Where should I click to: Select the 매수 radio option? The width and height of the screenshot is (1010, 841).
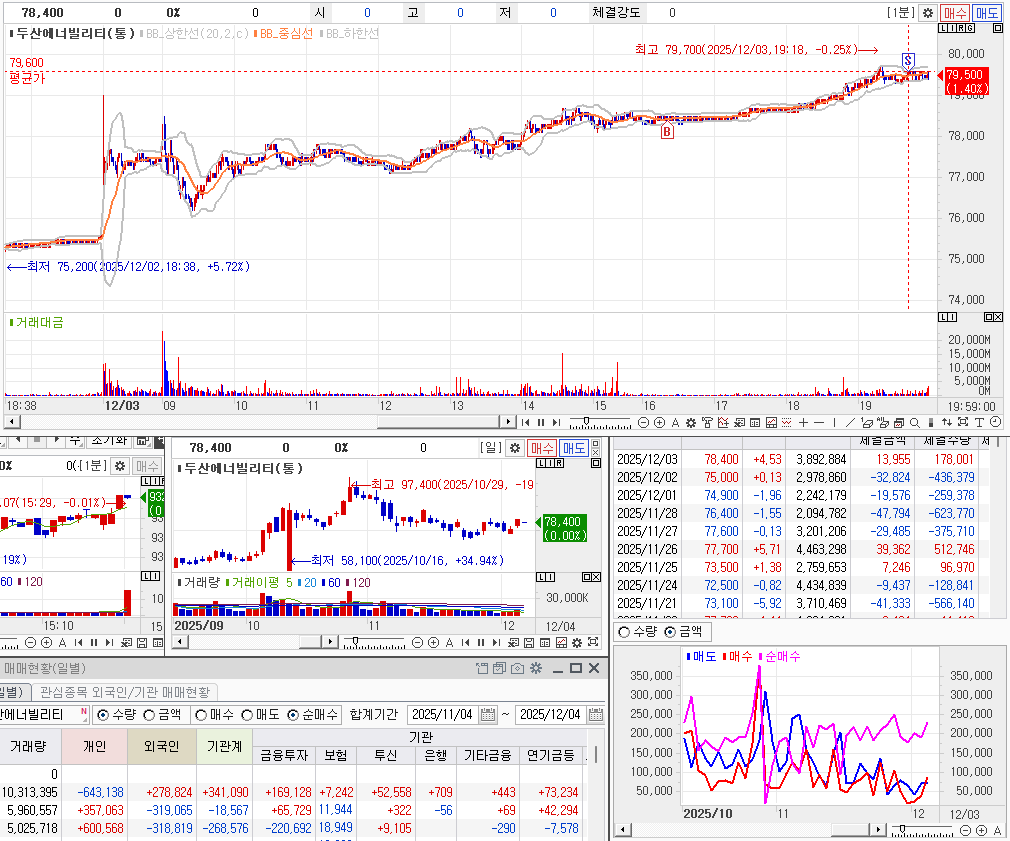coord(200,715)
